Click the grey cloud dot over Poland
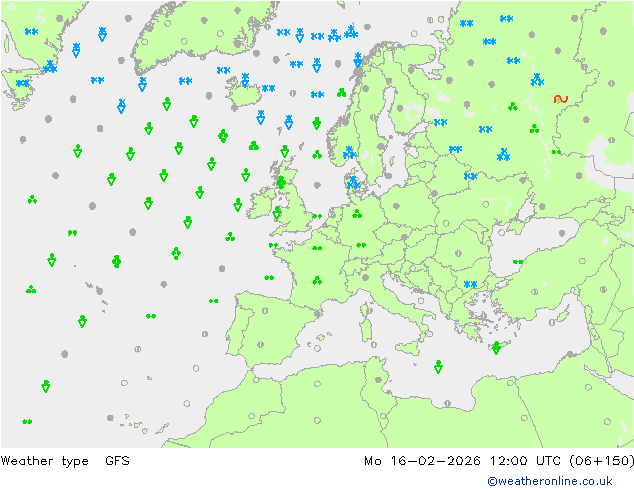The width and height of the screenshot is (634, 490). click(x=396, y=206)
